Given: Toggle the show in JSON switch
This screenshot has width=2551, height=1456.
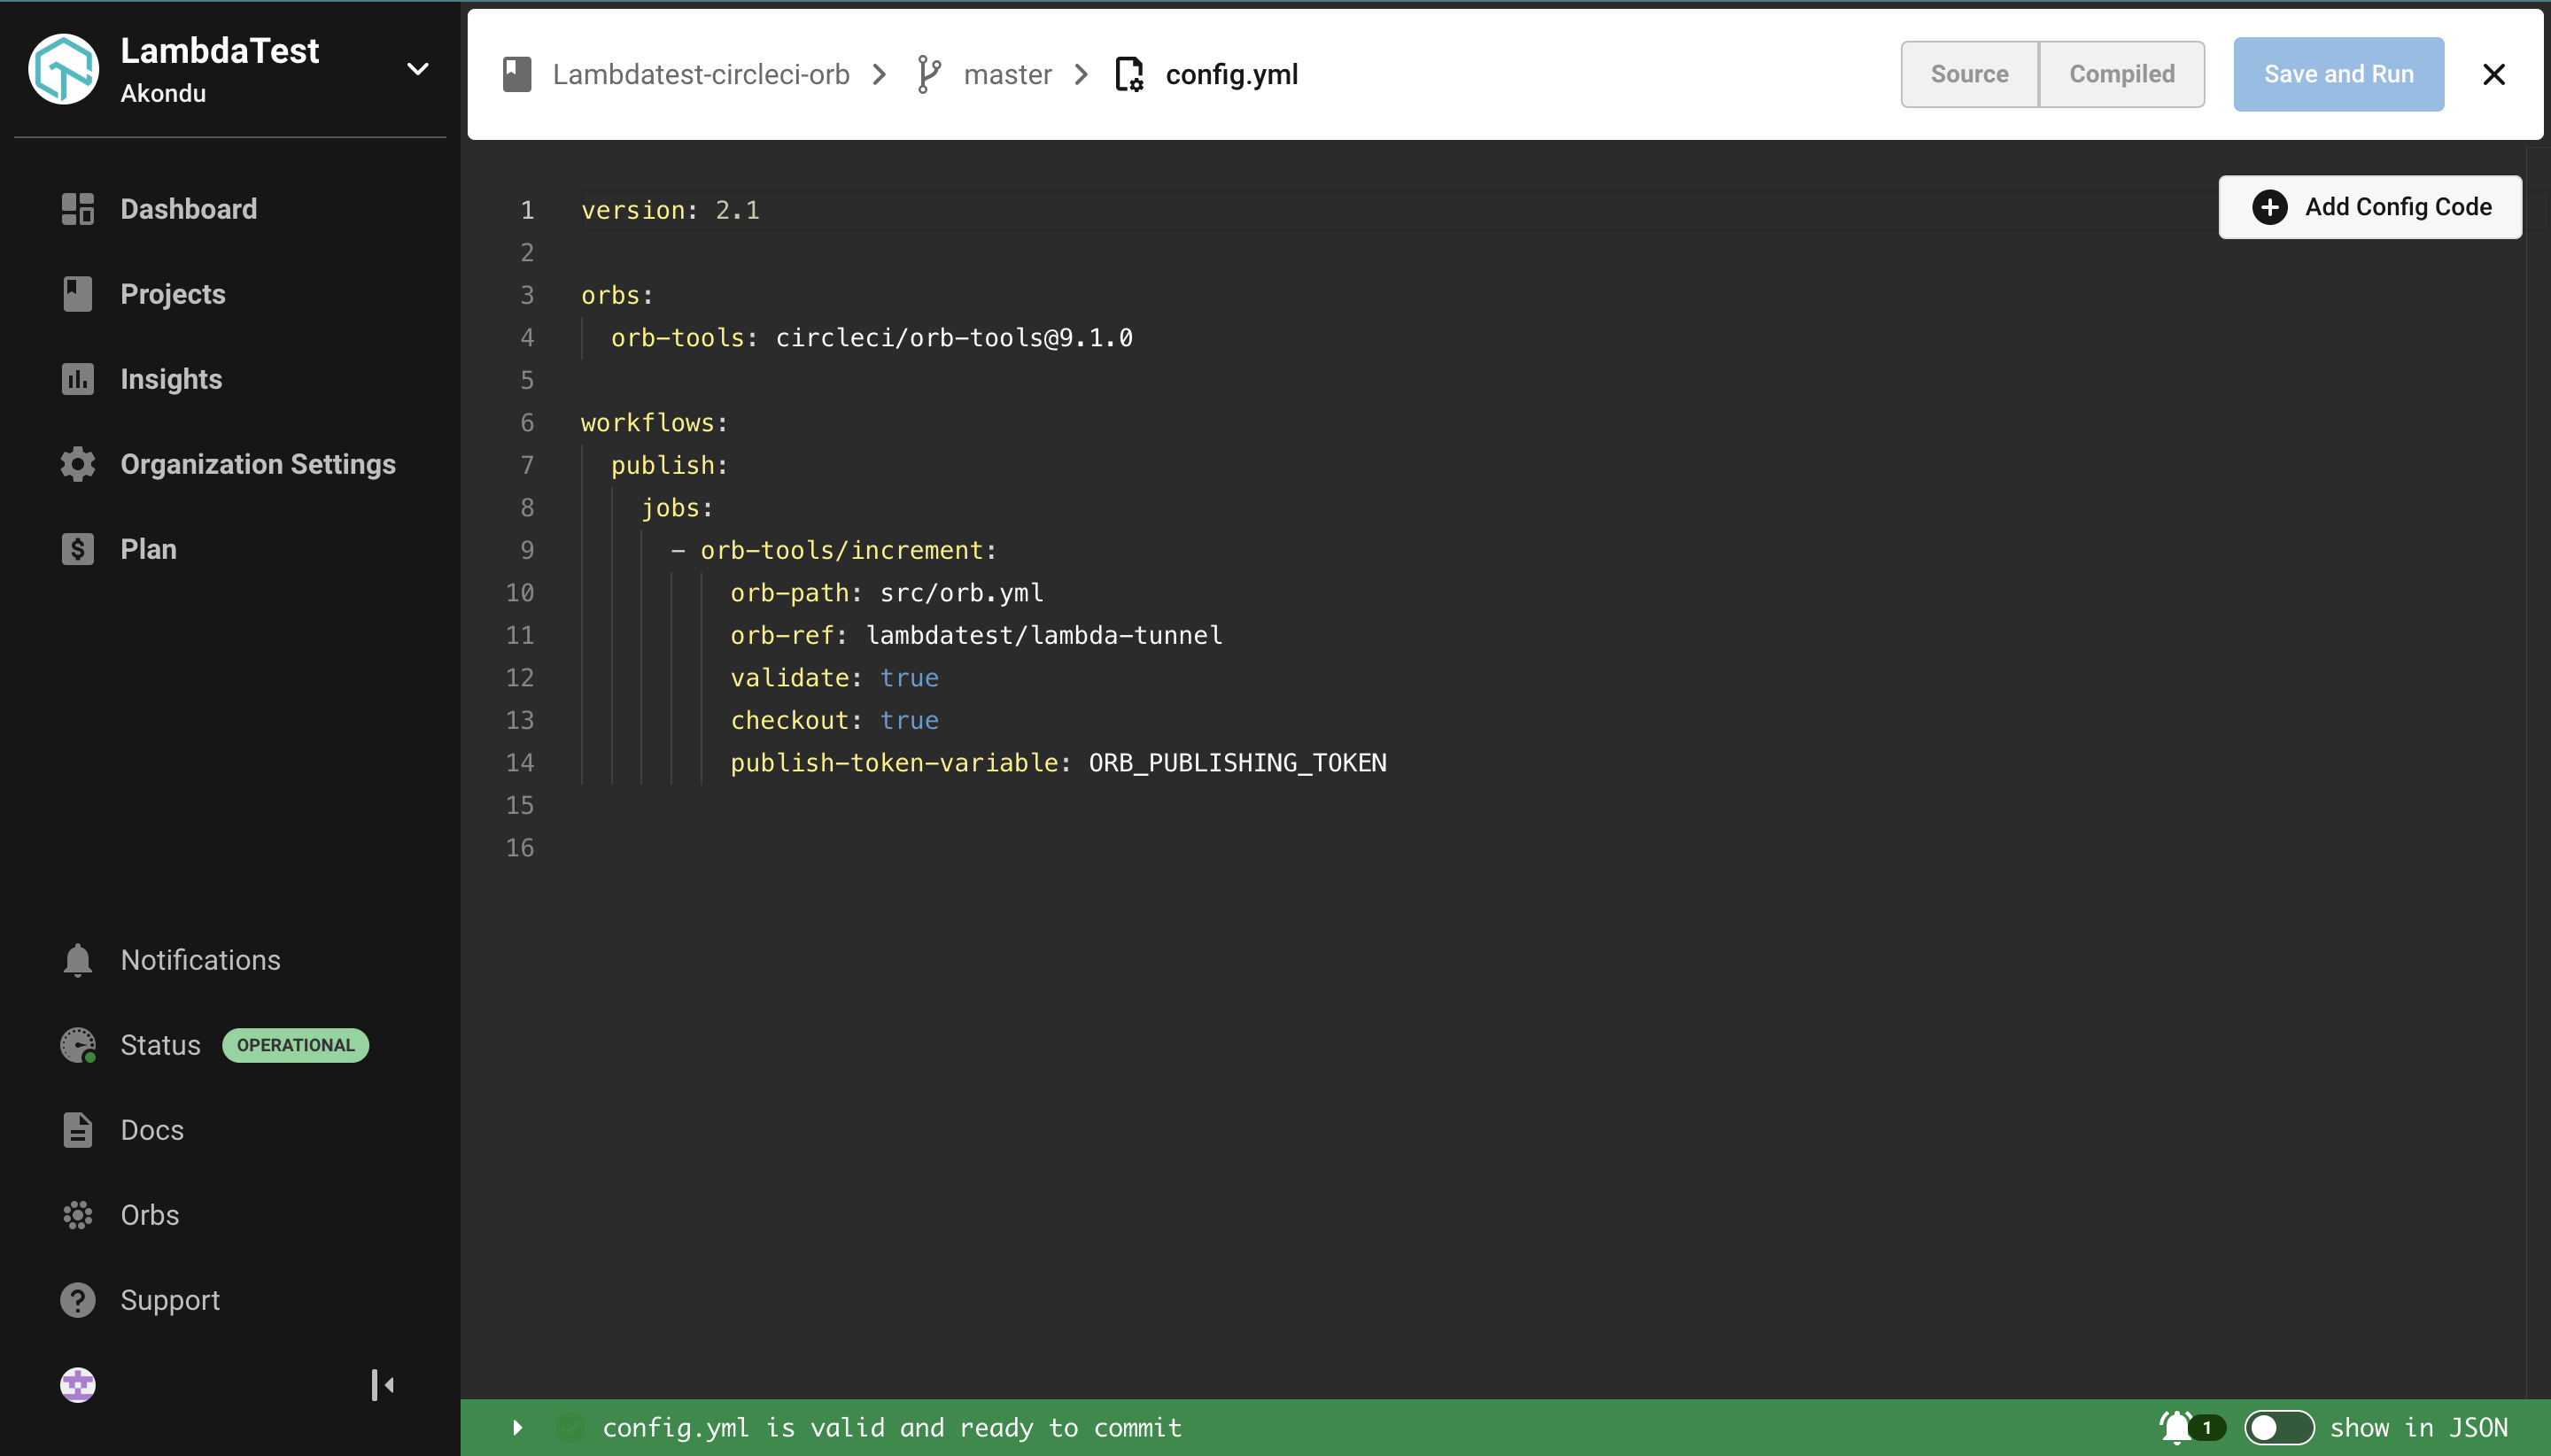Looking at the screenshot, I should (2278, 1427).
